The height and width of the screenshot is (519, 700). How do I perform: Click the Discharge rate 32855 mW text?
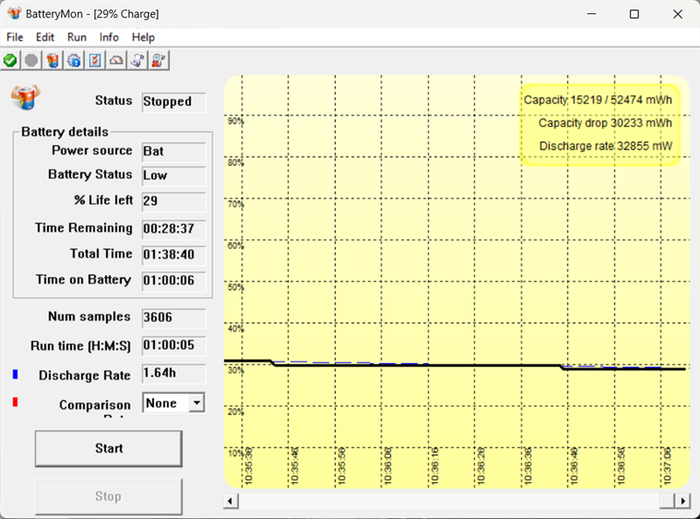(605, 146)
